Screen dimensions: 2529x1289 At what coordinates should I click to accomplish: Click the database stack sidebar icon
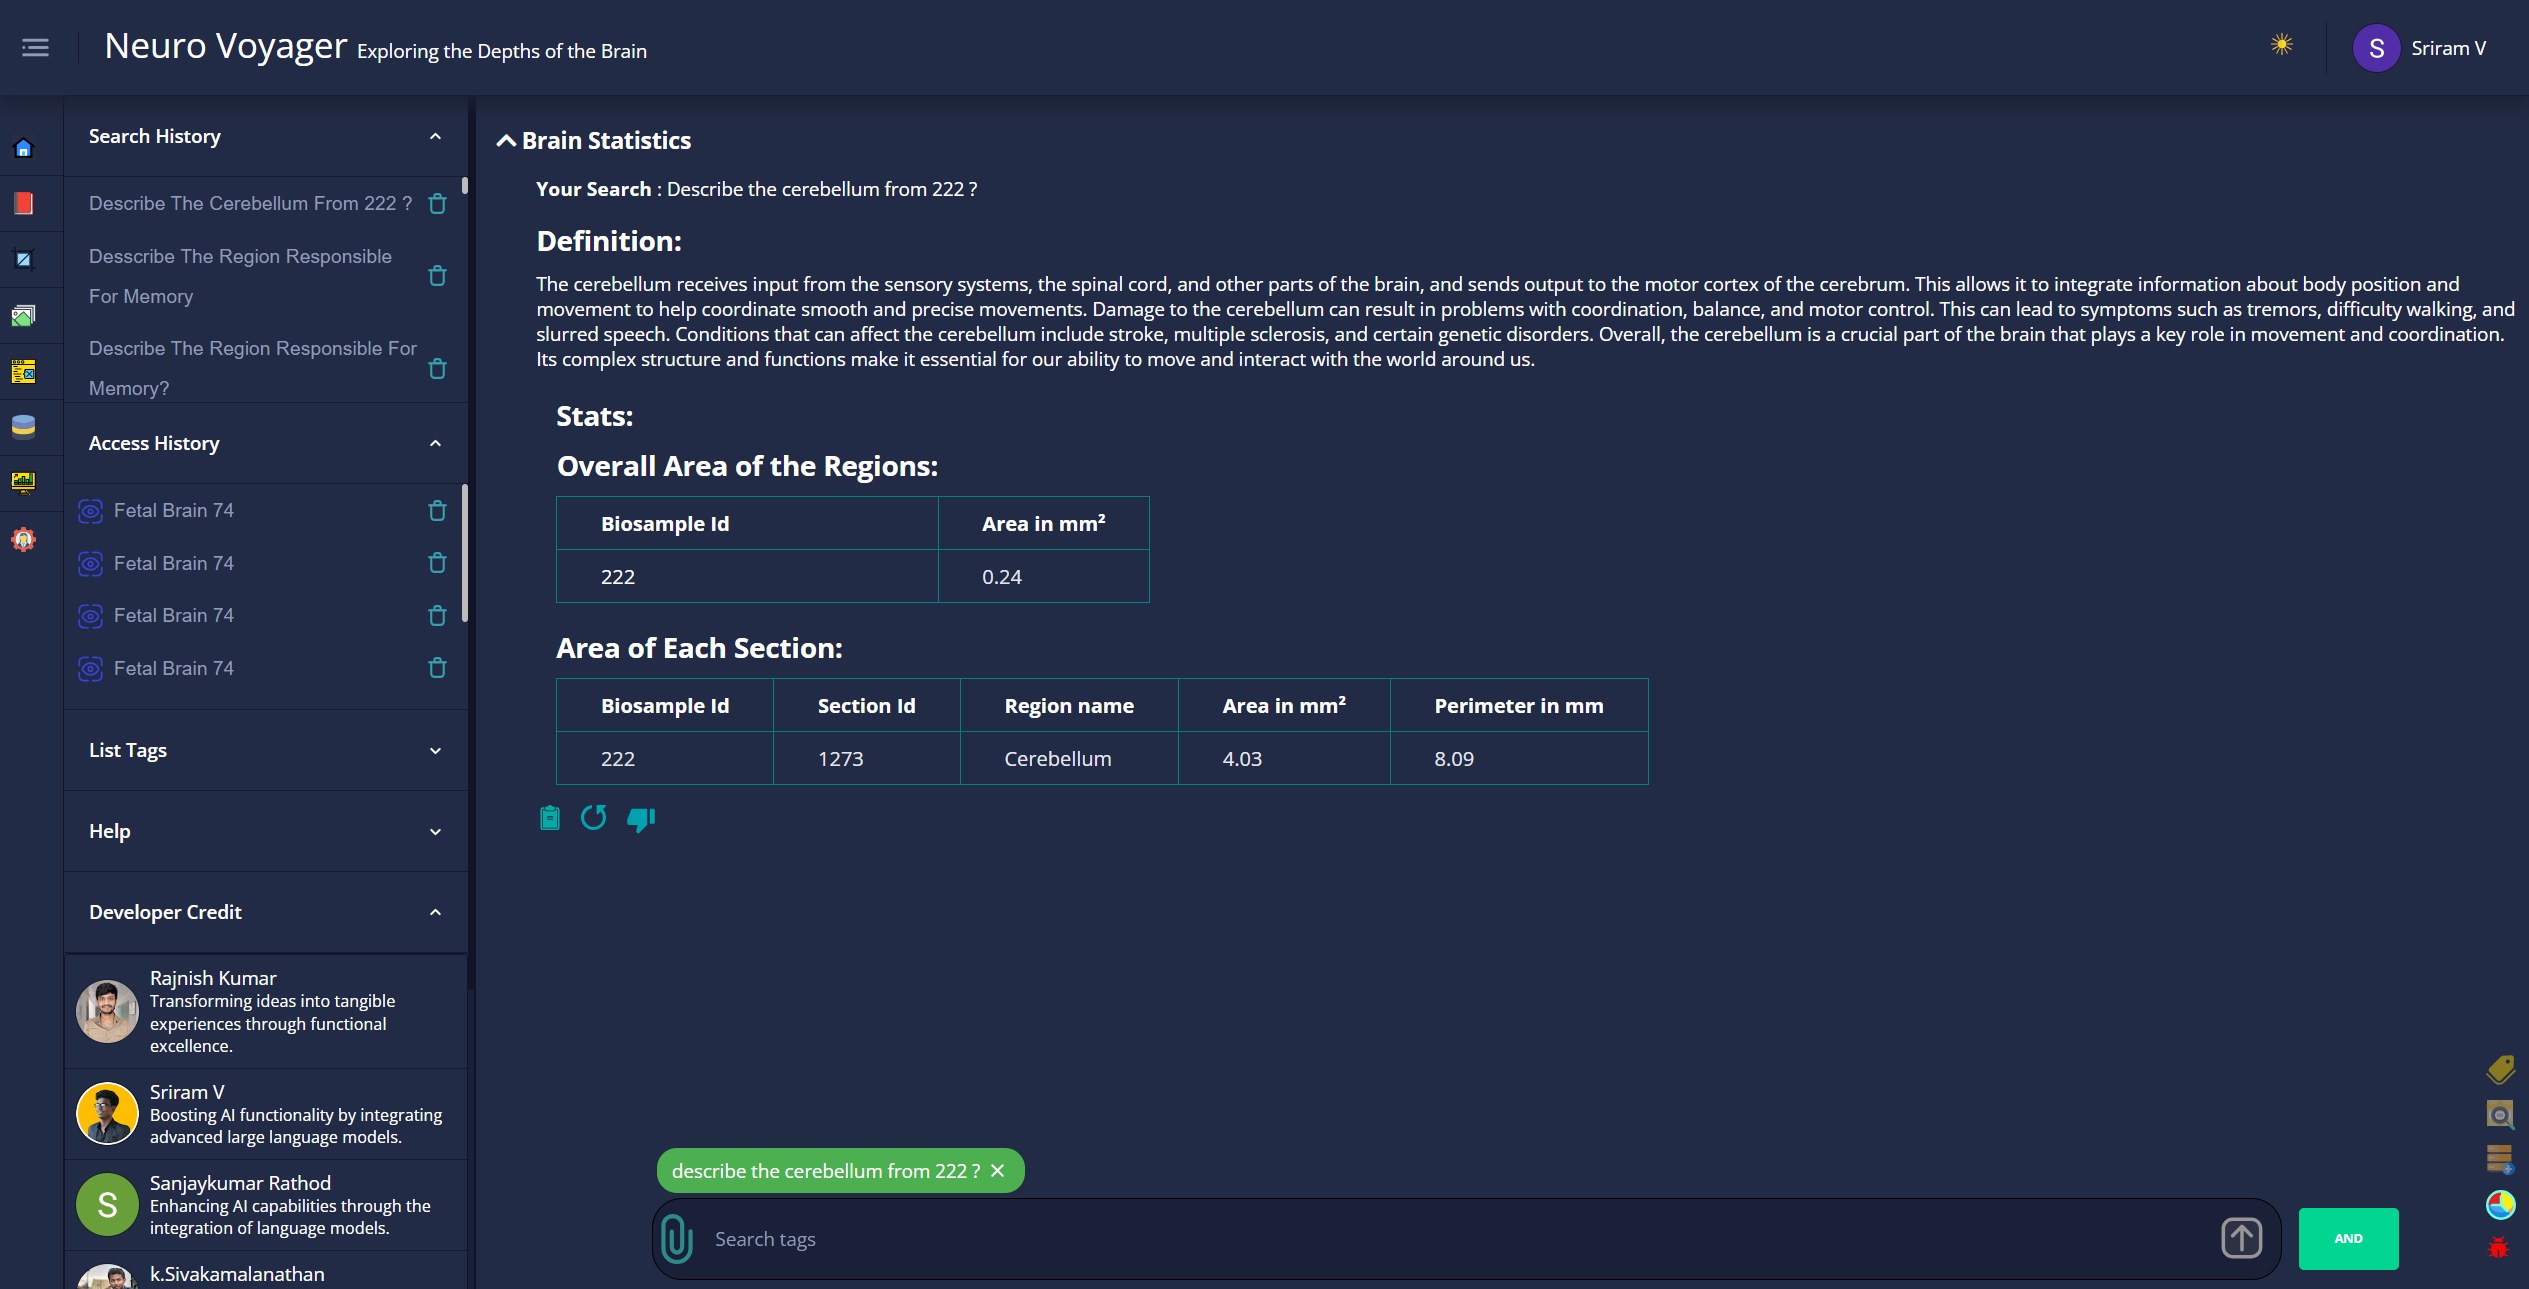(x=24, y=427)
